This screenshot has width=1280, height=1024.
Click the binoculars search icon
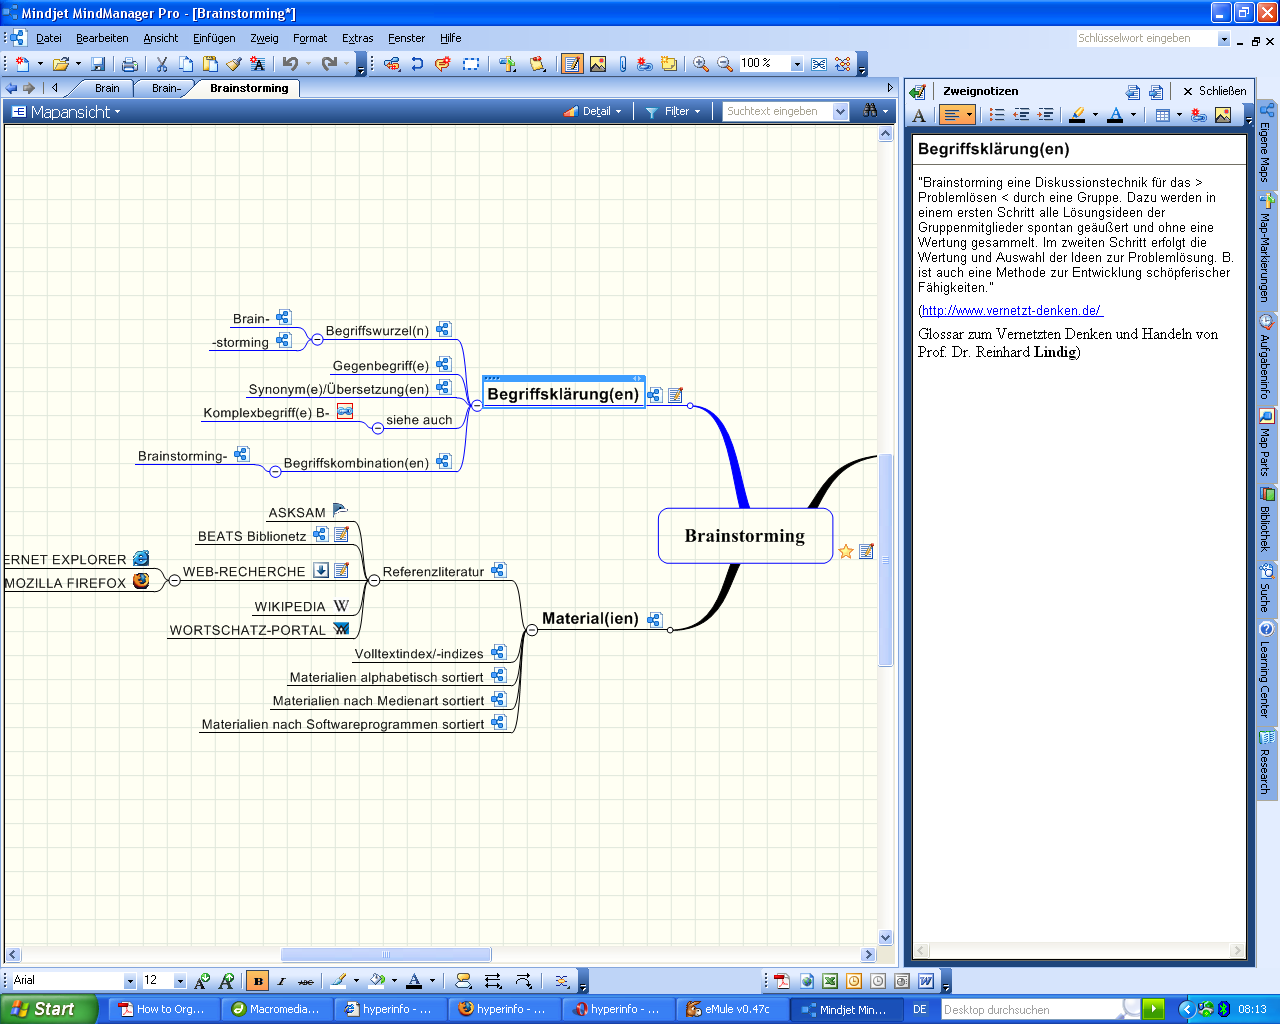[871, 111]
